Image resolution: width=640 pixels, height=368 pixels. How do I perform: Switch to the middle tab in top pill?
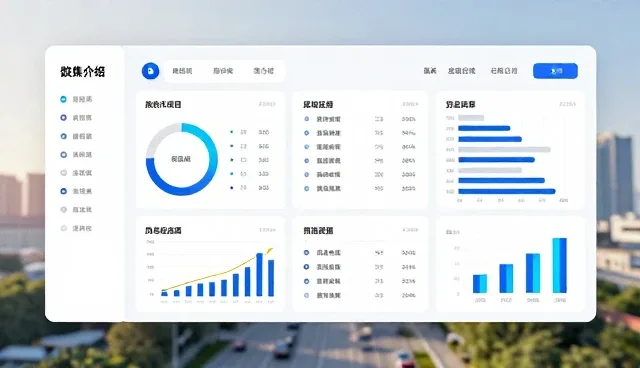point(223,71)
